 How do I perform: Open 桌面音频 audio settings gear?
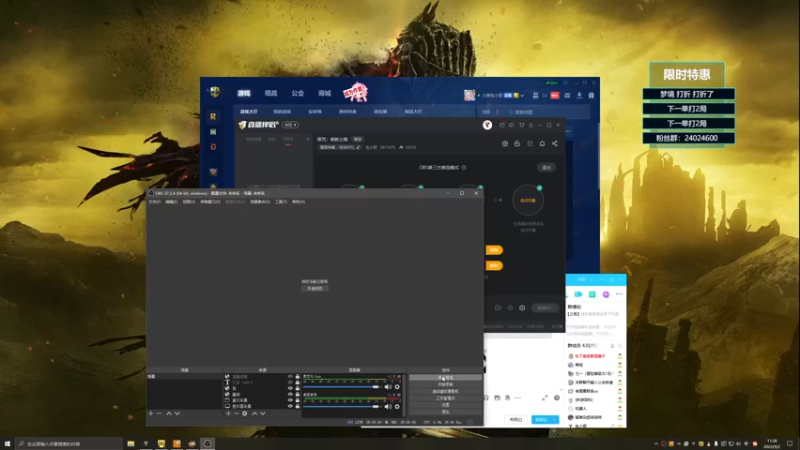(x=397, y=407)
